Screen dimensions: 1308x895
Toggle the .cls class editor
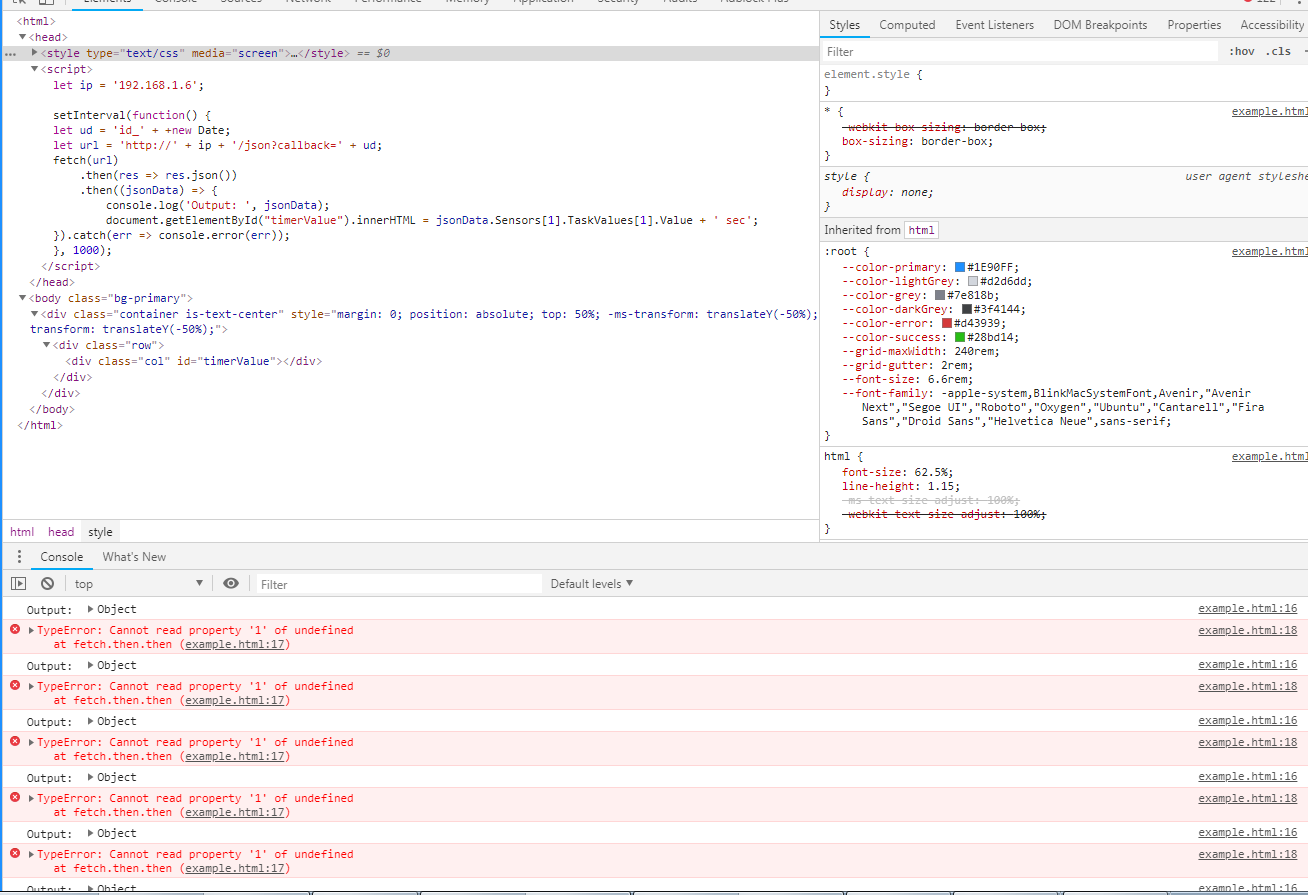pyautogui.click(x=1278, y=52)
